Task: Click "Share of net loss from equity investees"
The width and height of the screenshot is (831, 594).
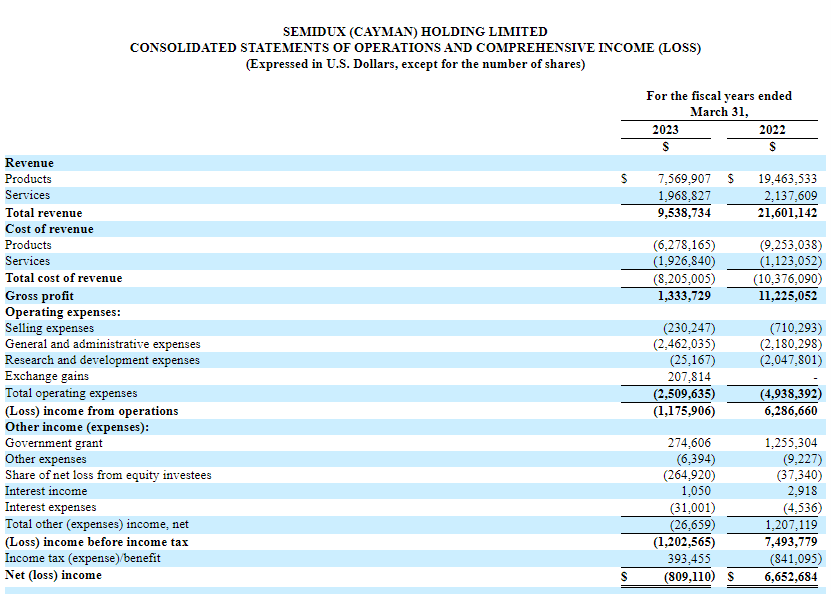Action: 108,475
